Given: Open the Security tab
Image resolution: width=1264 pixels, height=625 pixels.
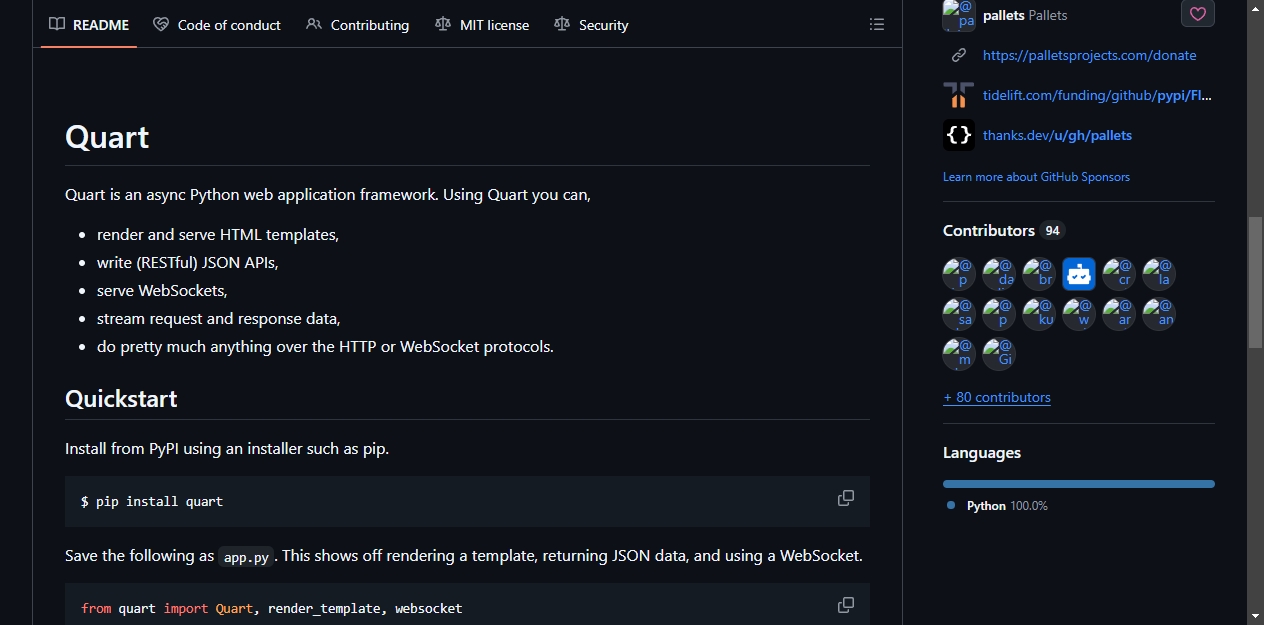Looking at the screenshot, I should pyautogui.click(x=591, y=24).
